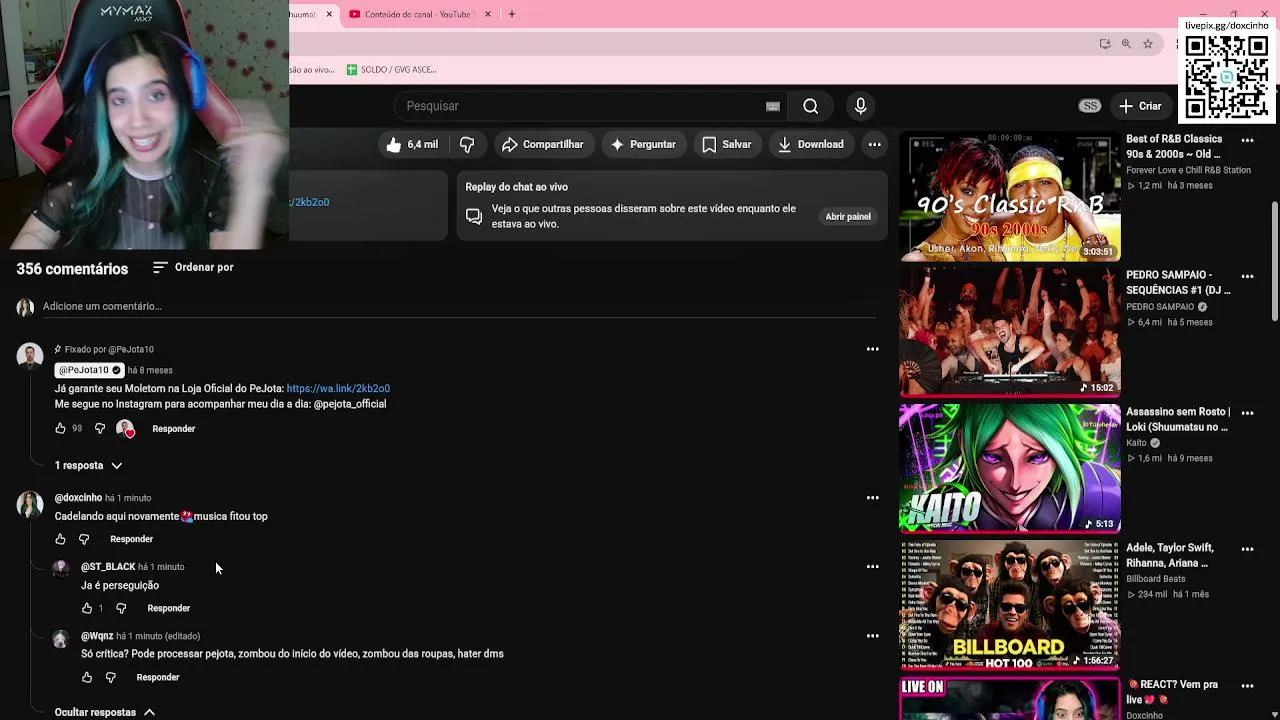Dislike the pinned PeJota10 comment
This screenshot has height=720, width=1280.
tap(100, 429)
